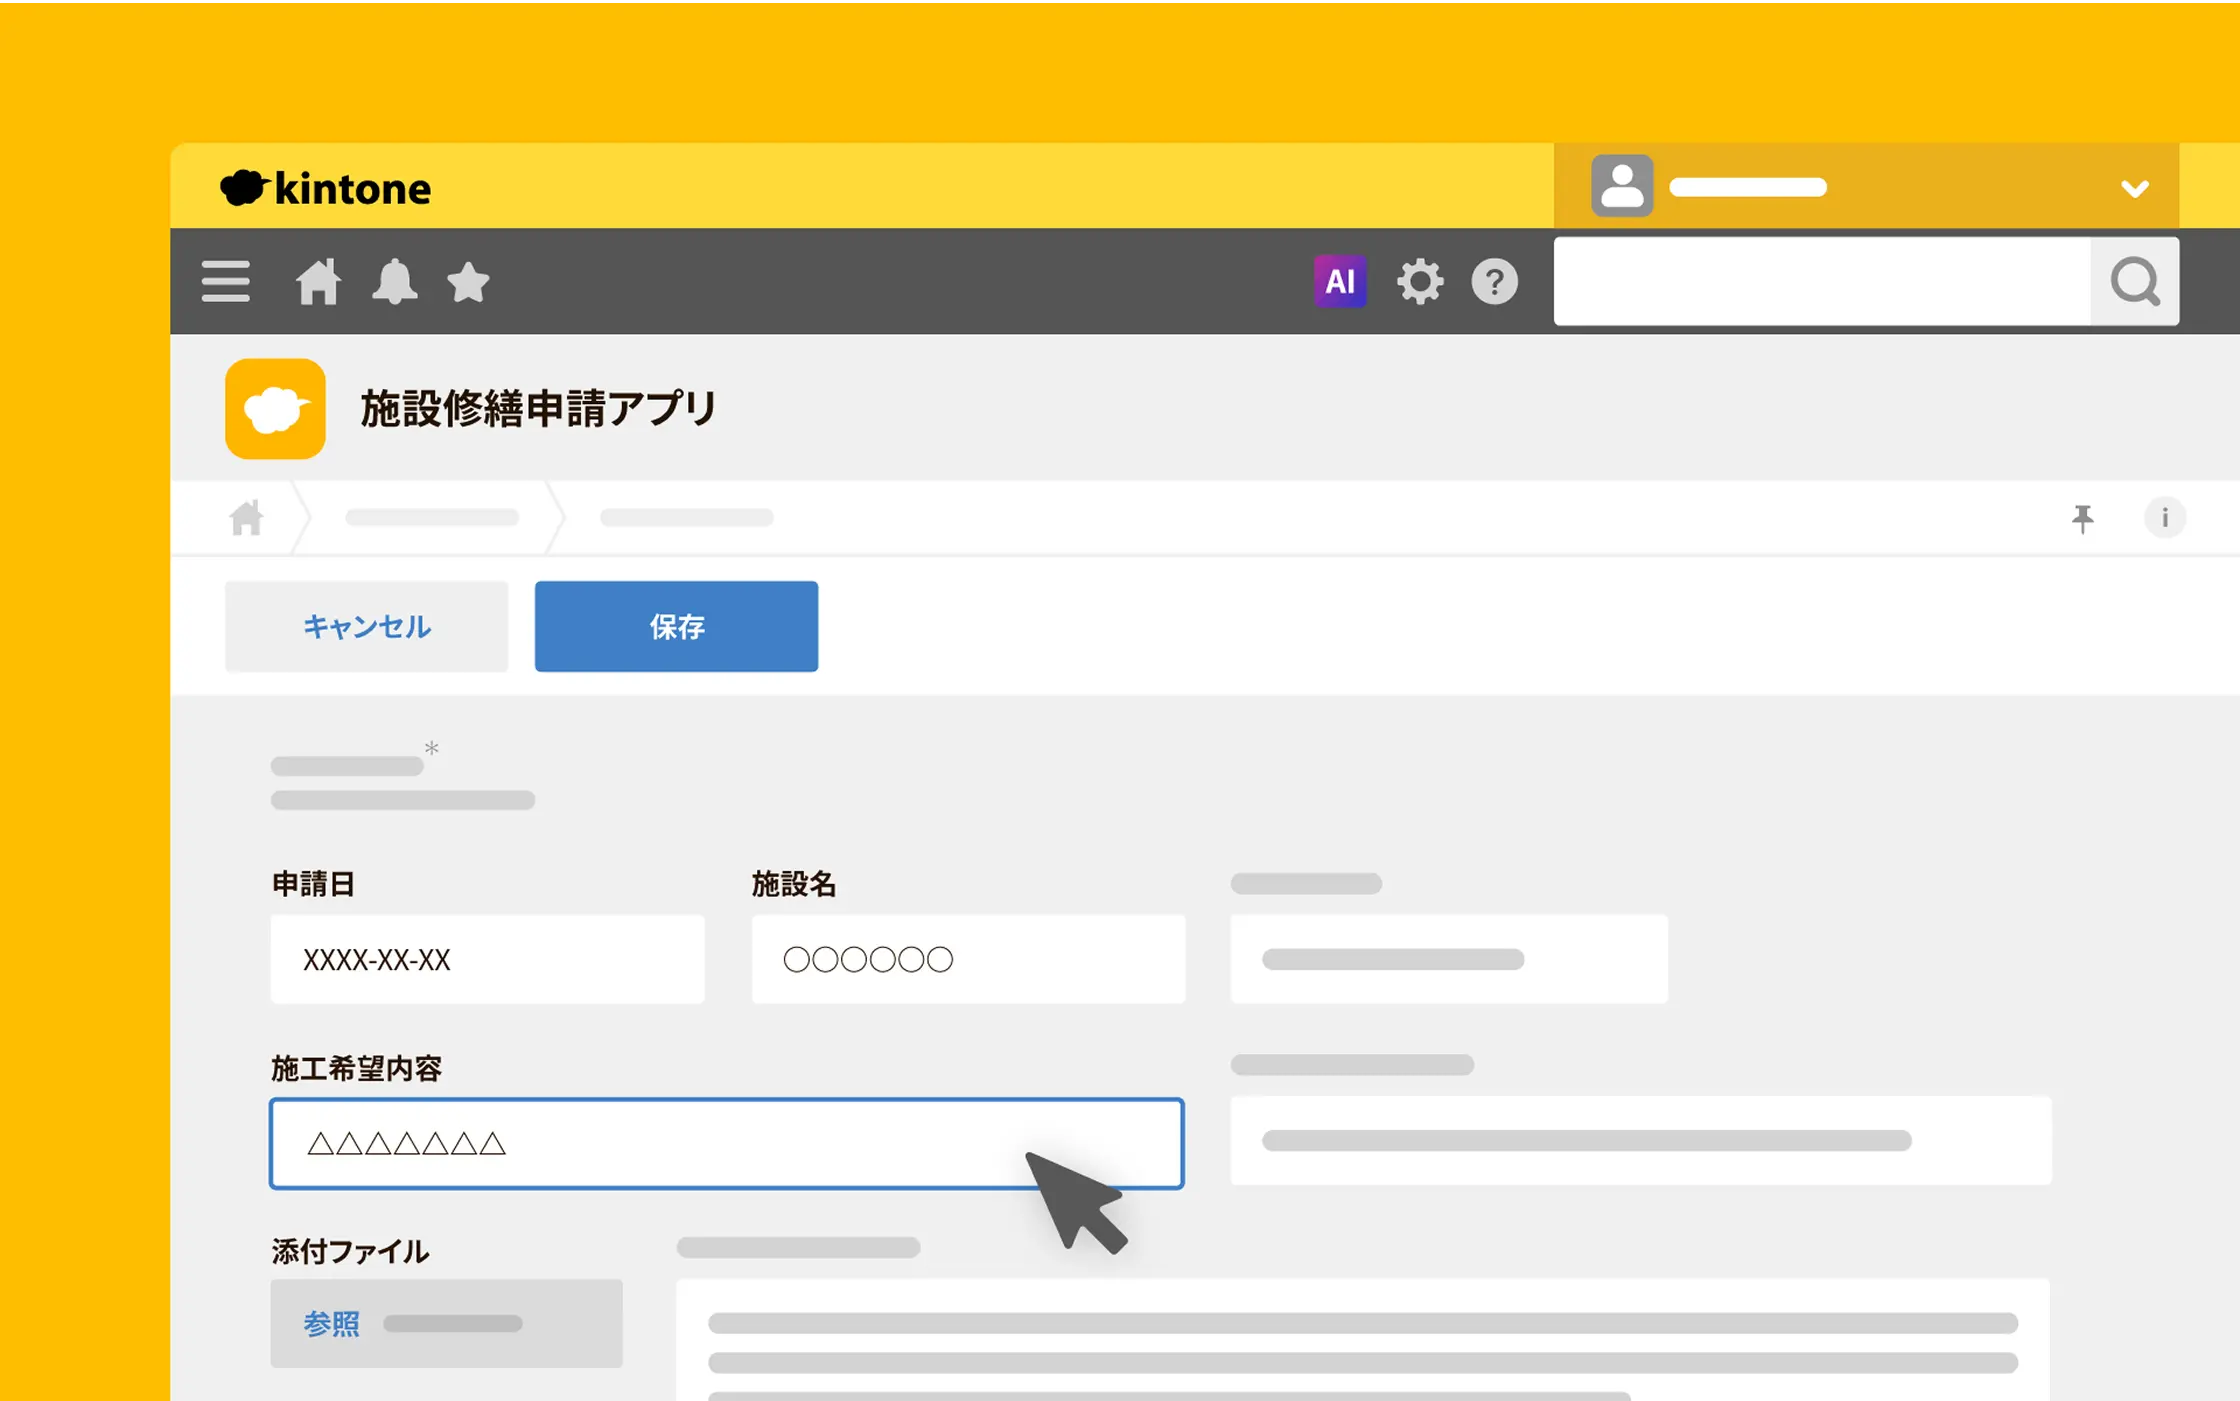The image size is (2240, 1401).
Task: Open settings gear icon
Action: pyautogui.click(x=1419, y=281)
